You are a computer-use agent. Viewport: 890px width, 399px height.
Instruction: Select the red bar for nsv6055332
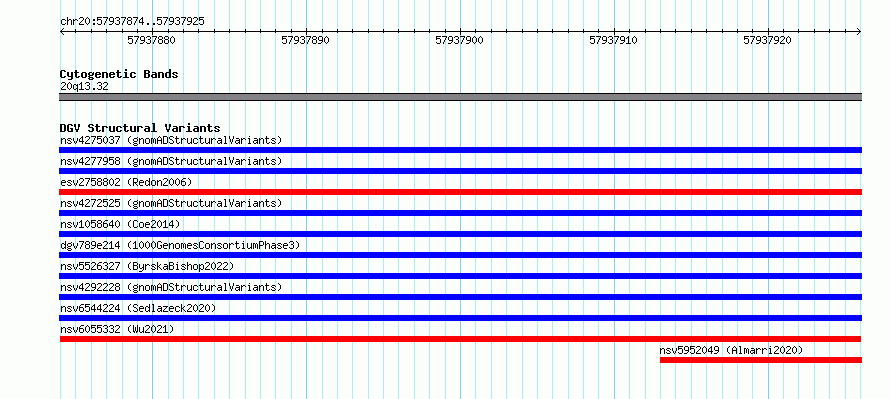460,339
